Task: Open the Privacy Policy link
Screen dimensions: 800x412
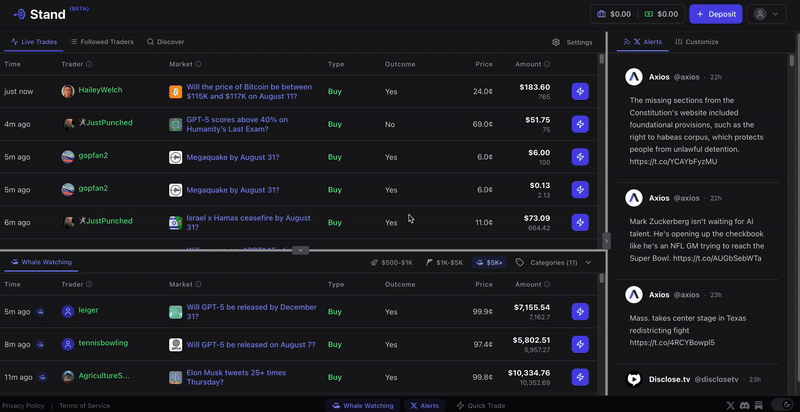Action: tap(23, 406)
